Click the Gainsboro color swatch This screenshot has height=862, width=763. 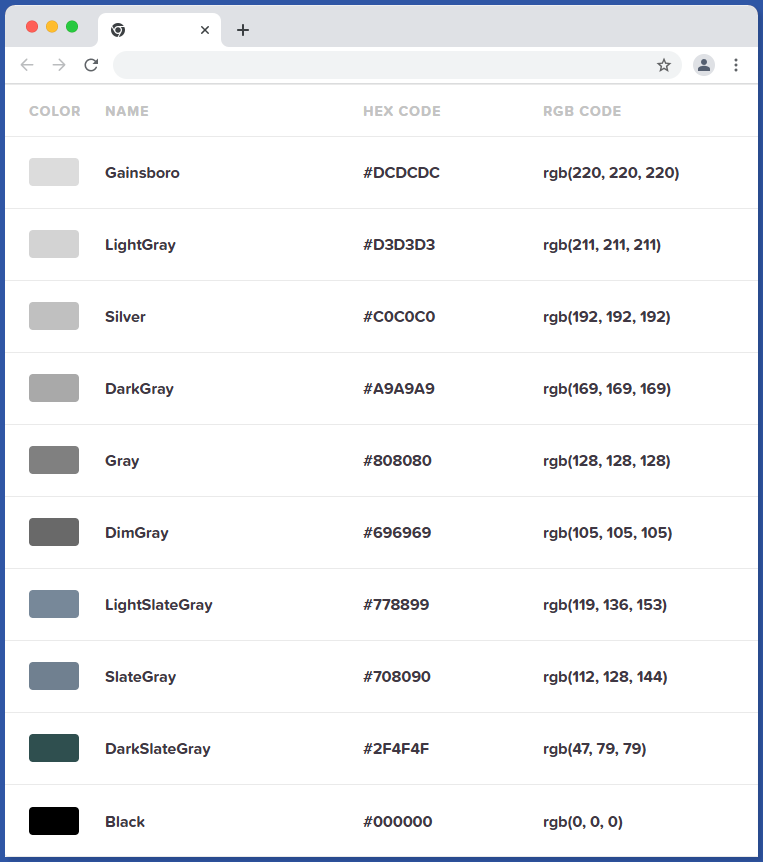[x=54, y=172]
